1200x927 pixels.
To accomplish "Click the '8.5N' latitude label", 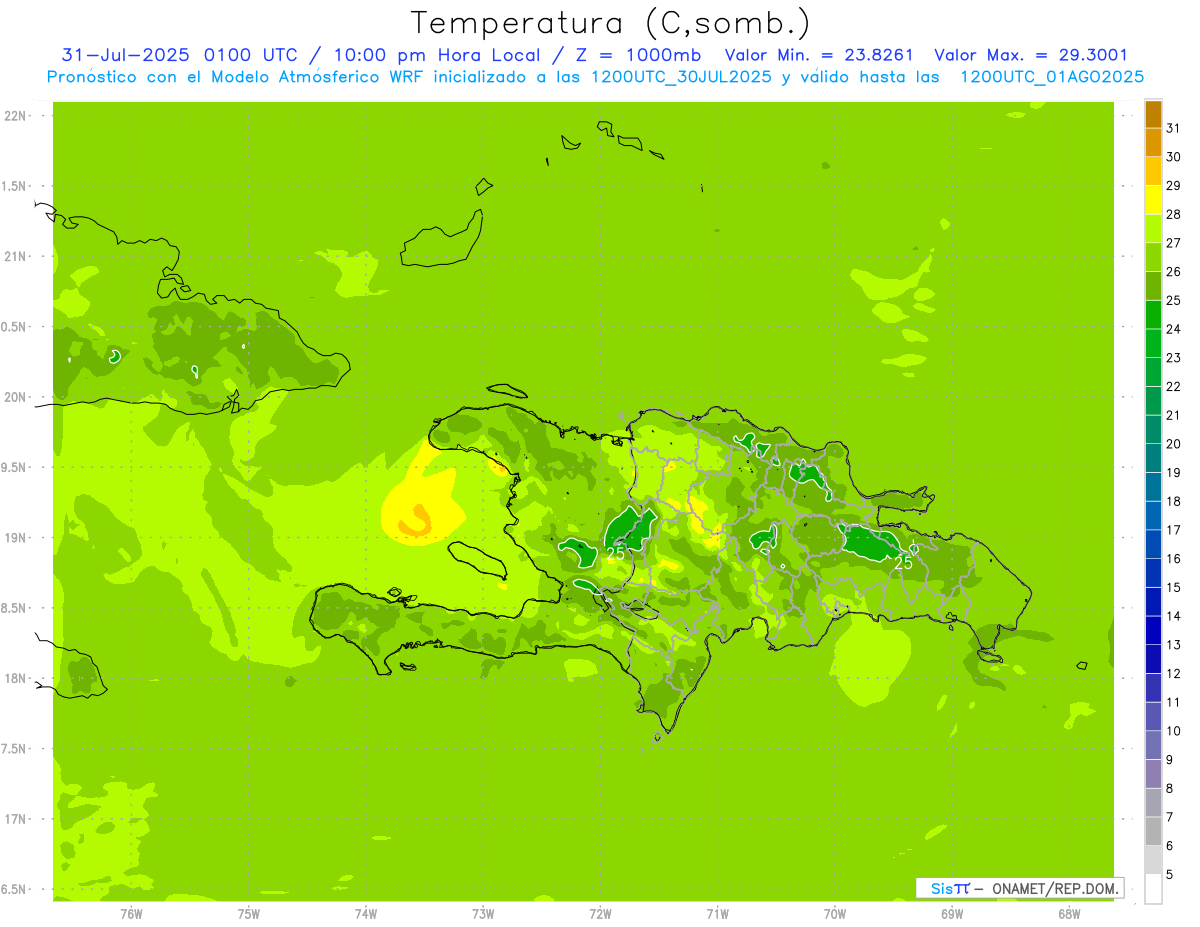I will click(14, 608).
